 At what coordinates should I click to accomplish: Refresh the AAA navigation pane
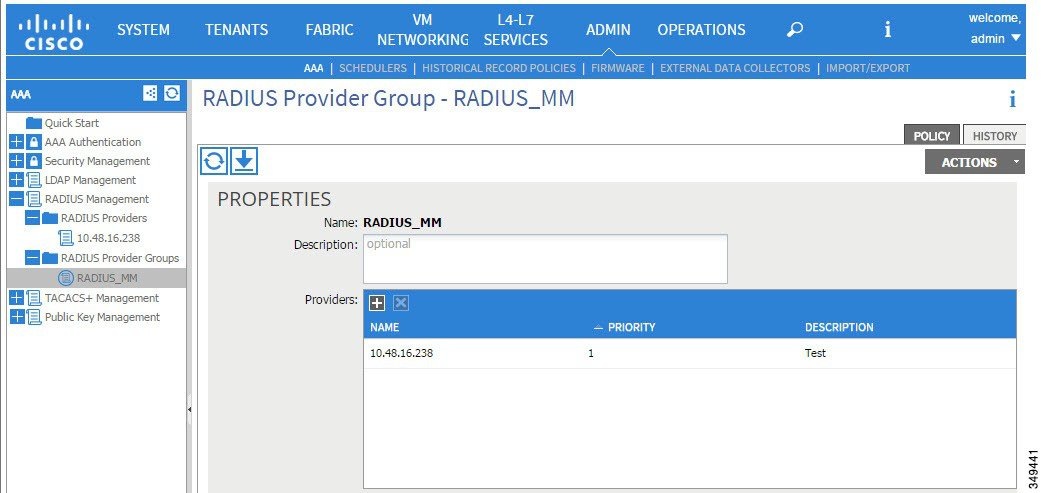pyautogui.click(x=172, y=94)
